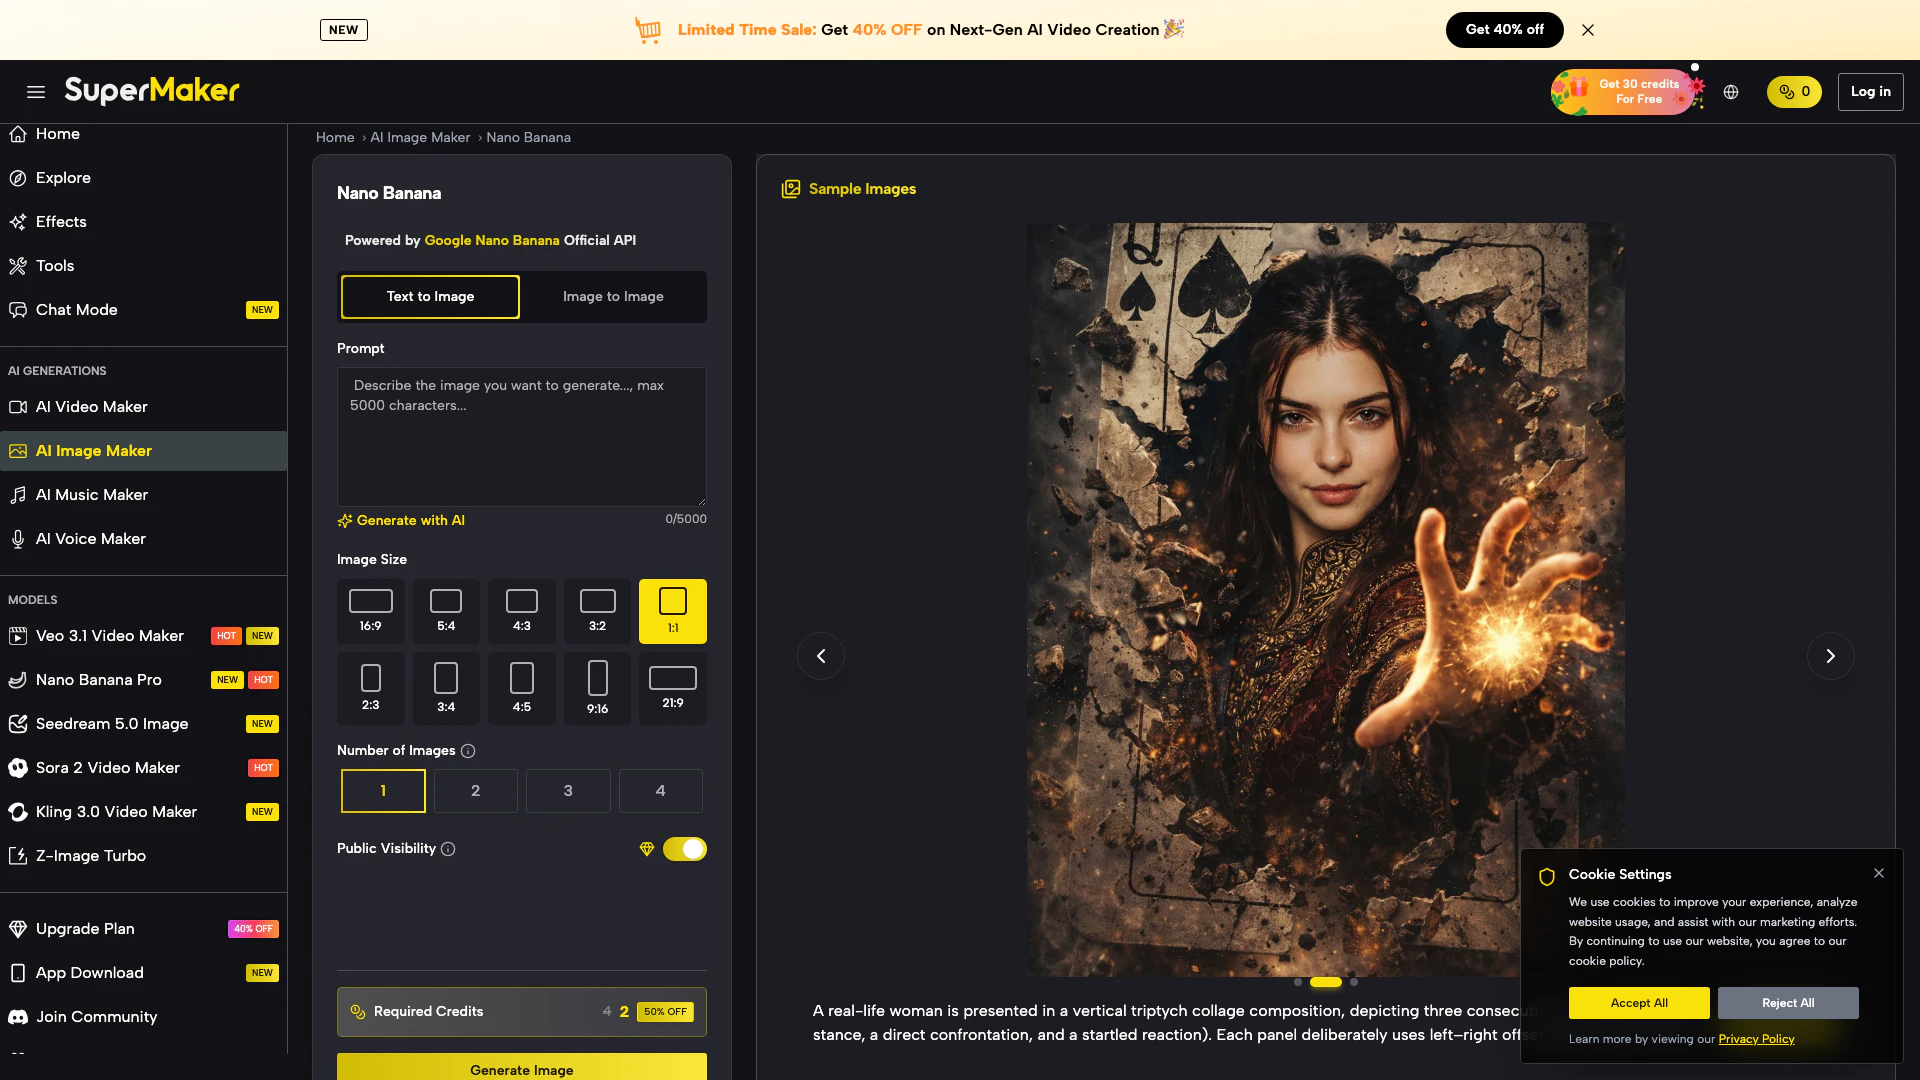Open Number of Images info icon

(x=468, y=751)
